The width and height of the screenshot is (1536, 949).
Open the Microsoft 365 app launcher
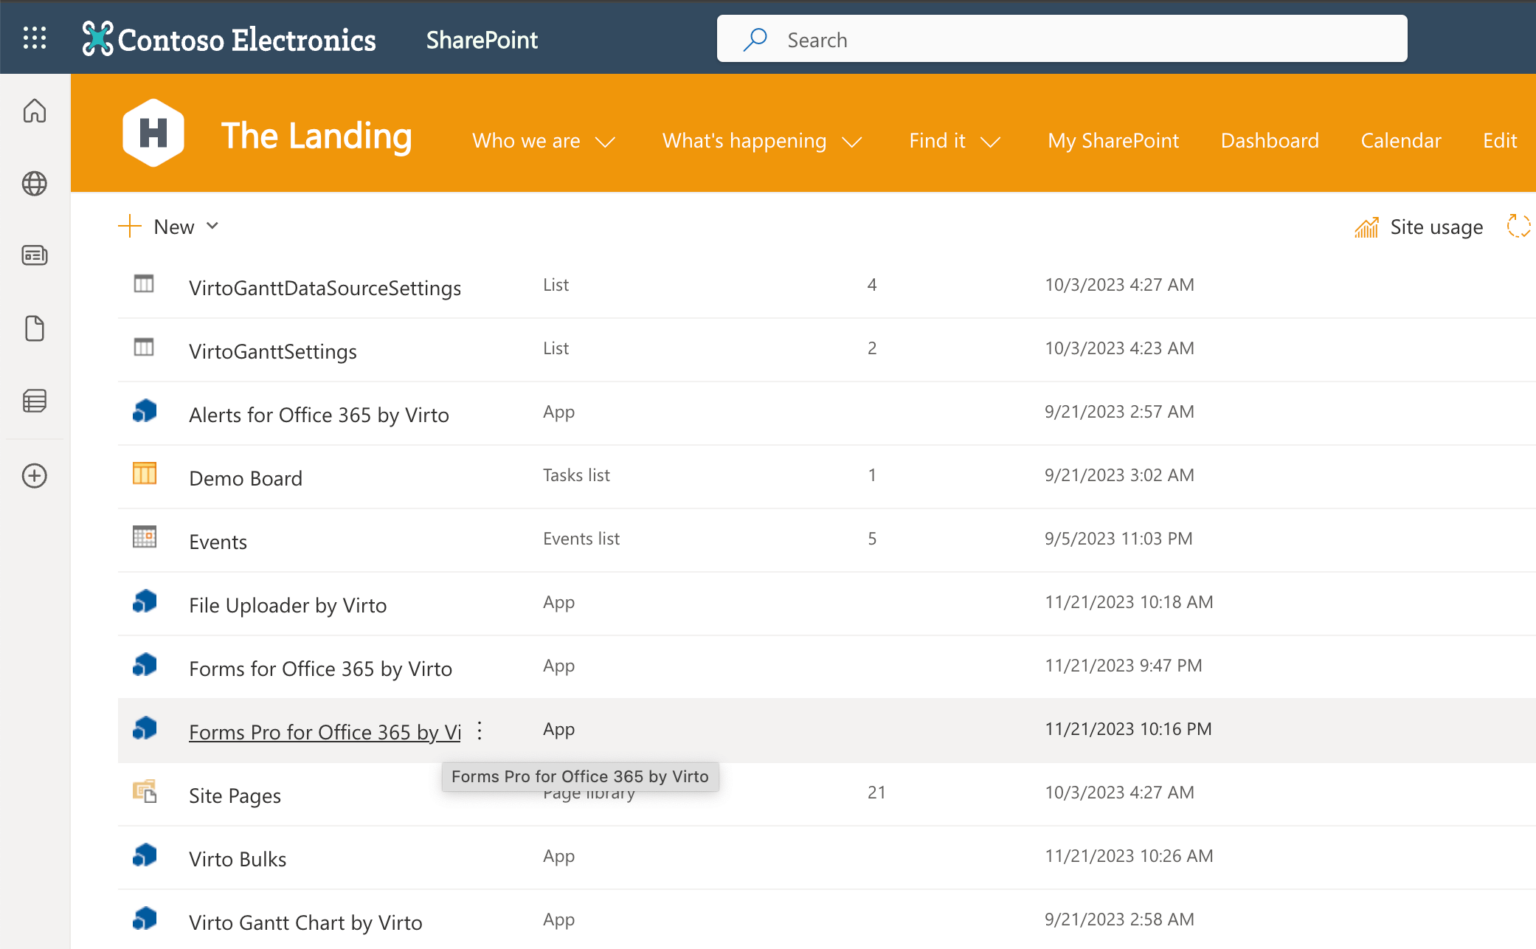click(x=34, y=37)
